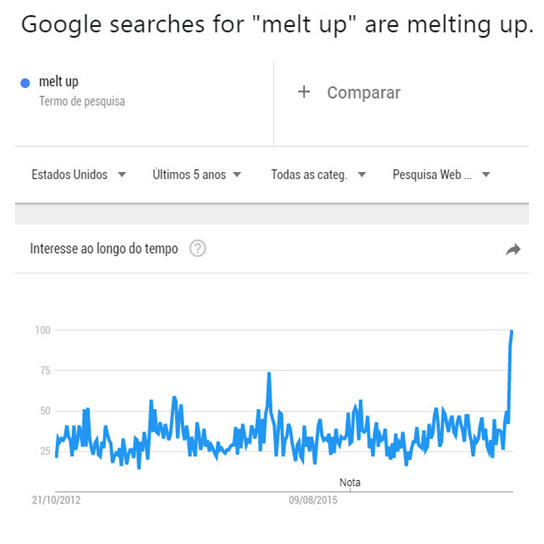Open the help question mark icon

click(x=197, y=248)
